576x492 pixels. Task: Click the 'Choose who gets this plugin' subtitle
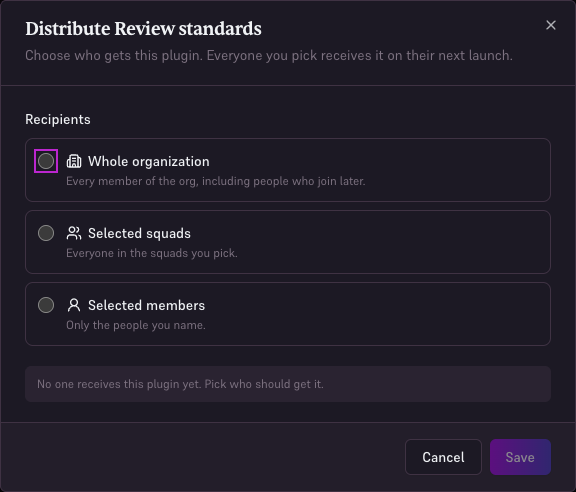point(269,55)
